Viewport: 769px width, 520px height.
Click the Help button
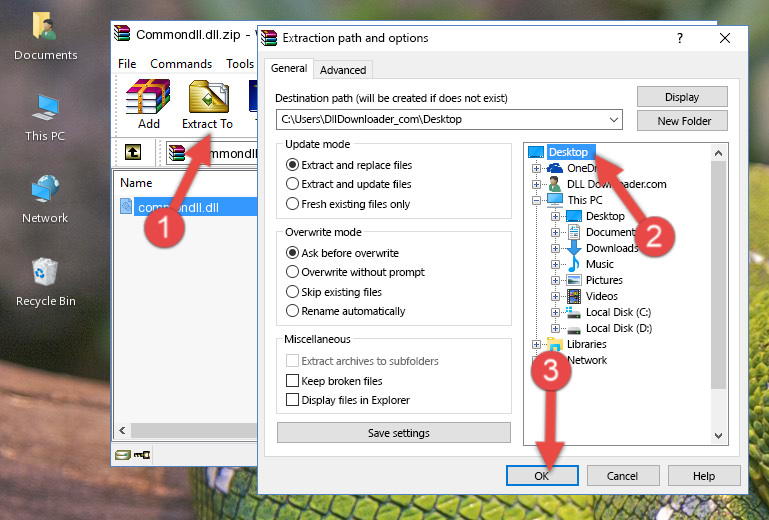point(704,476)
